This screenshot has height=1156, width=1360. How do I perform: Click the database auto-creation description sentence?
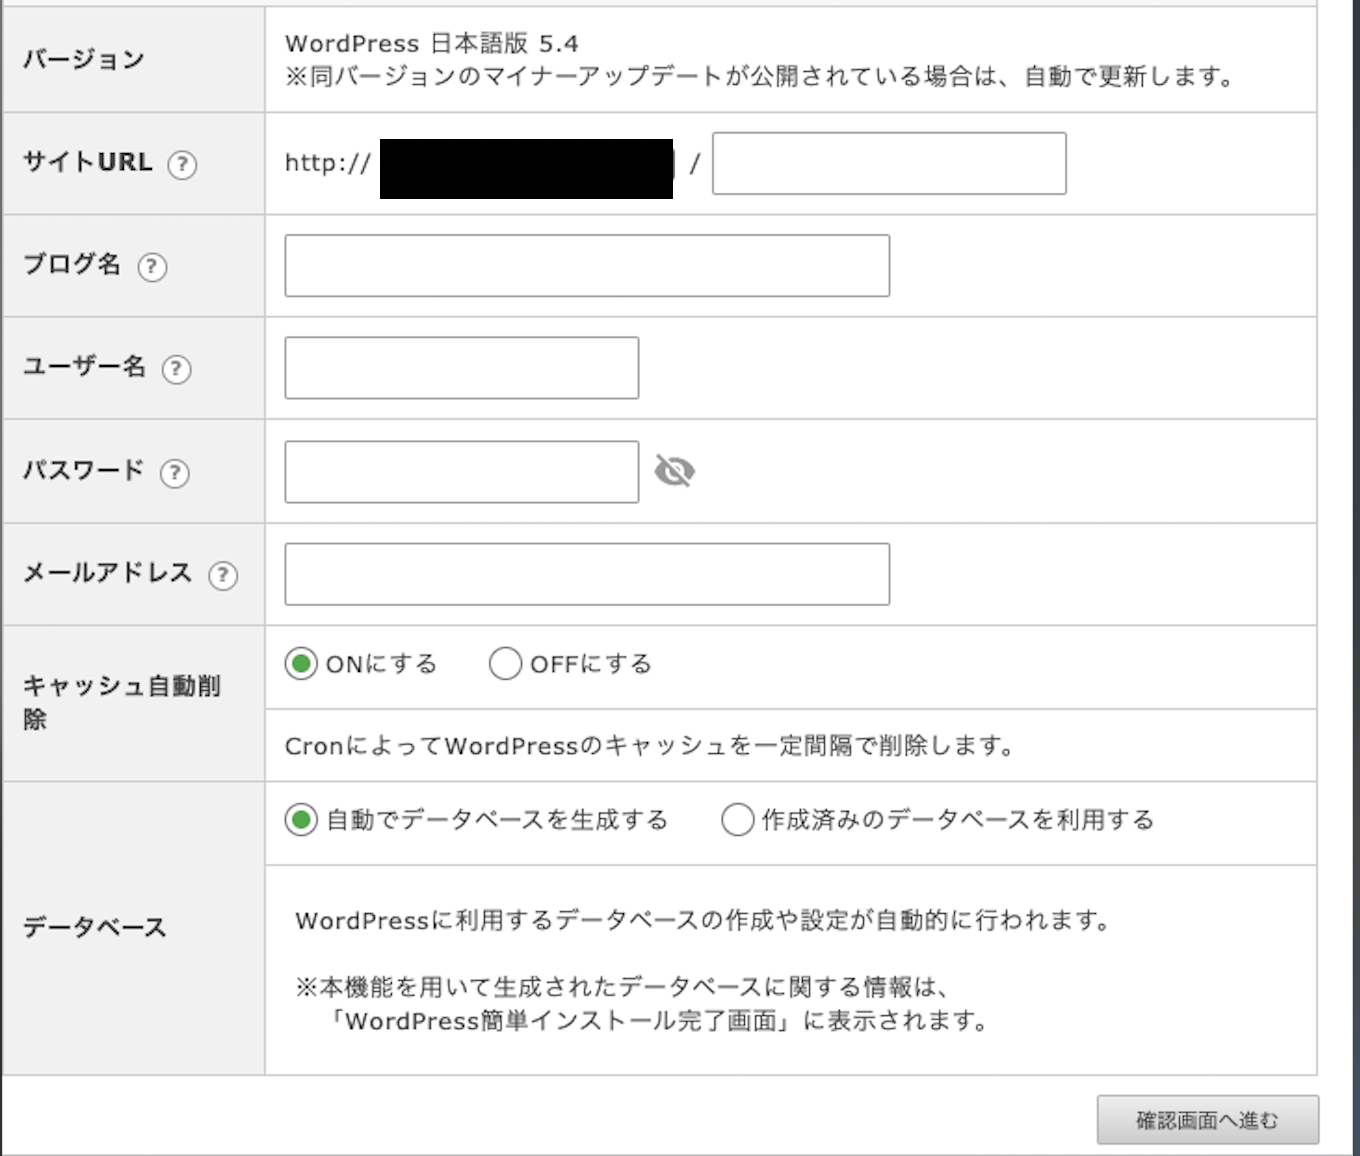click(x=704, y=921)
